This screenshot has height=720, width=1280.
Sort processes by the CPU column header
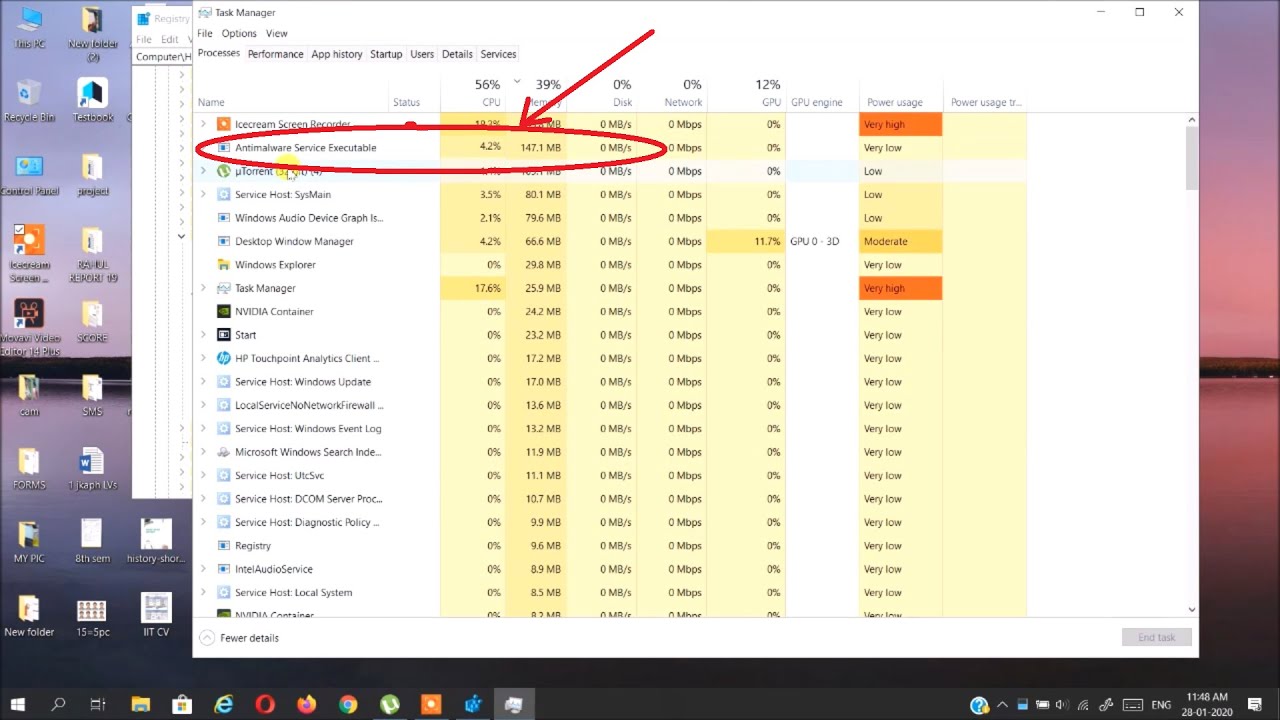pos(473,93)
